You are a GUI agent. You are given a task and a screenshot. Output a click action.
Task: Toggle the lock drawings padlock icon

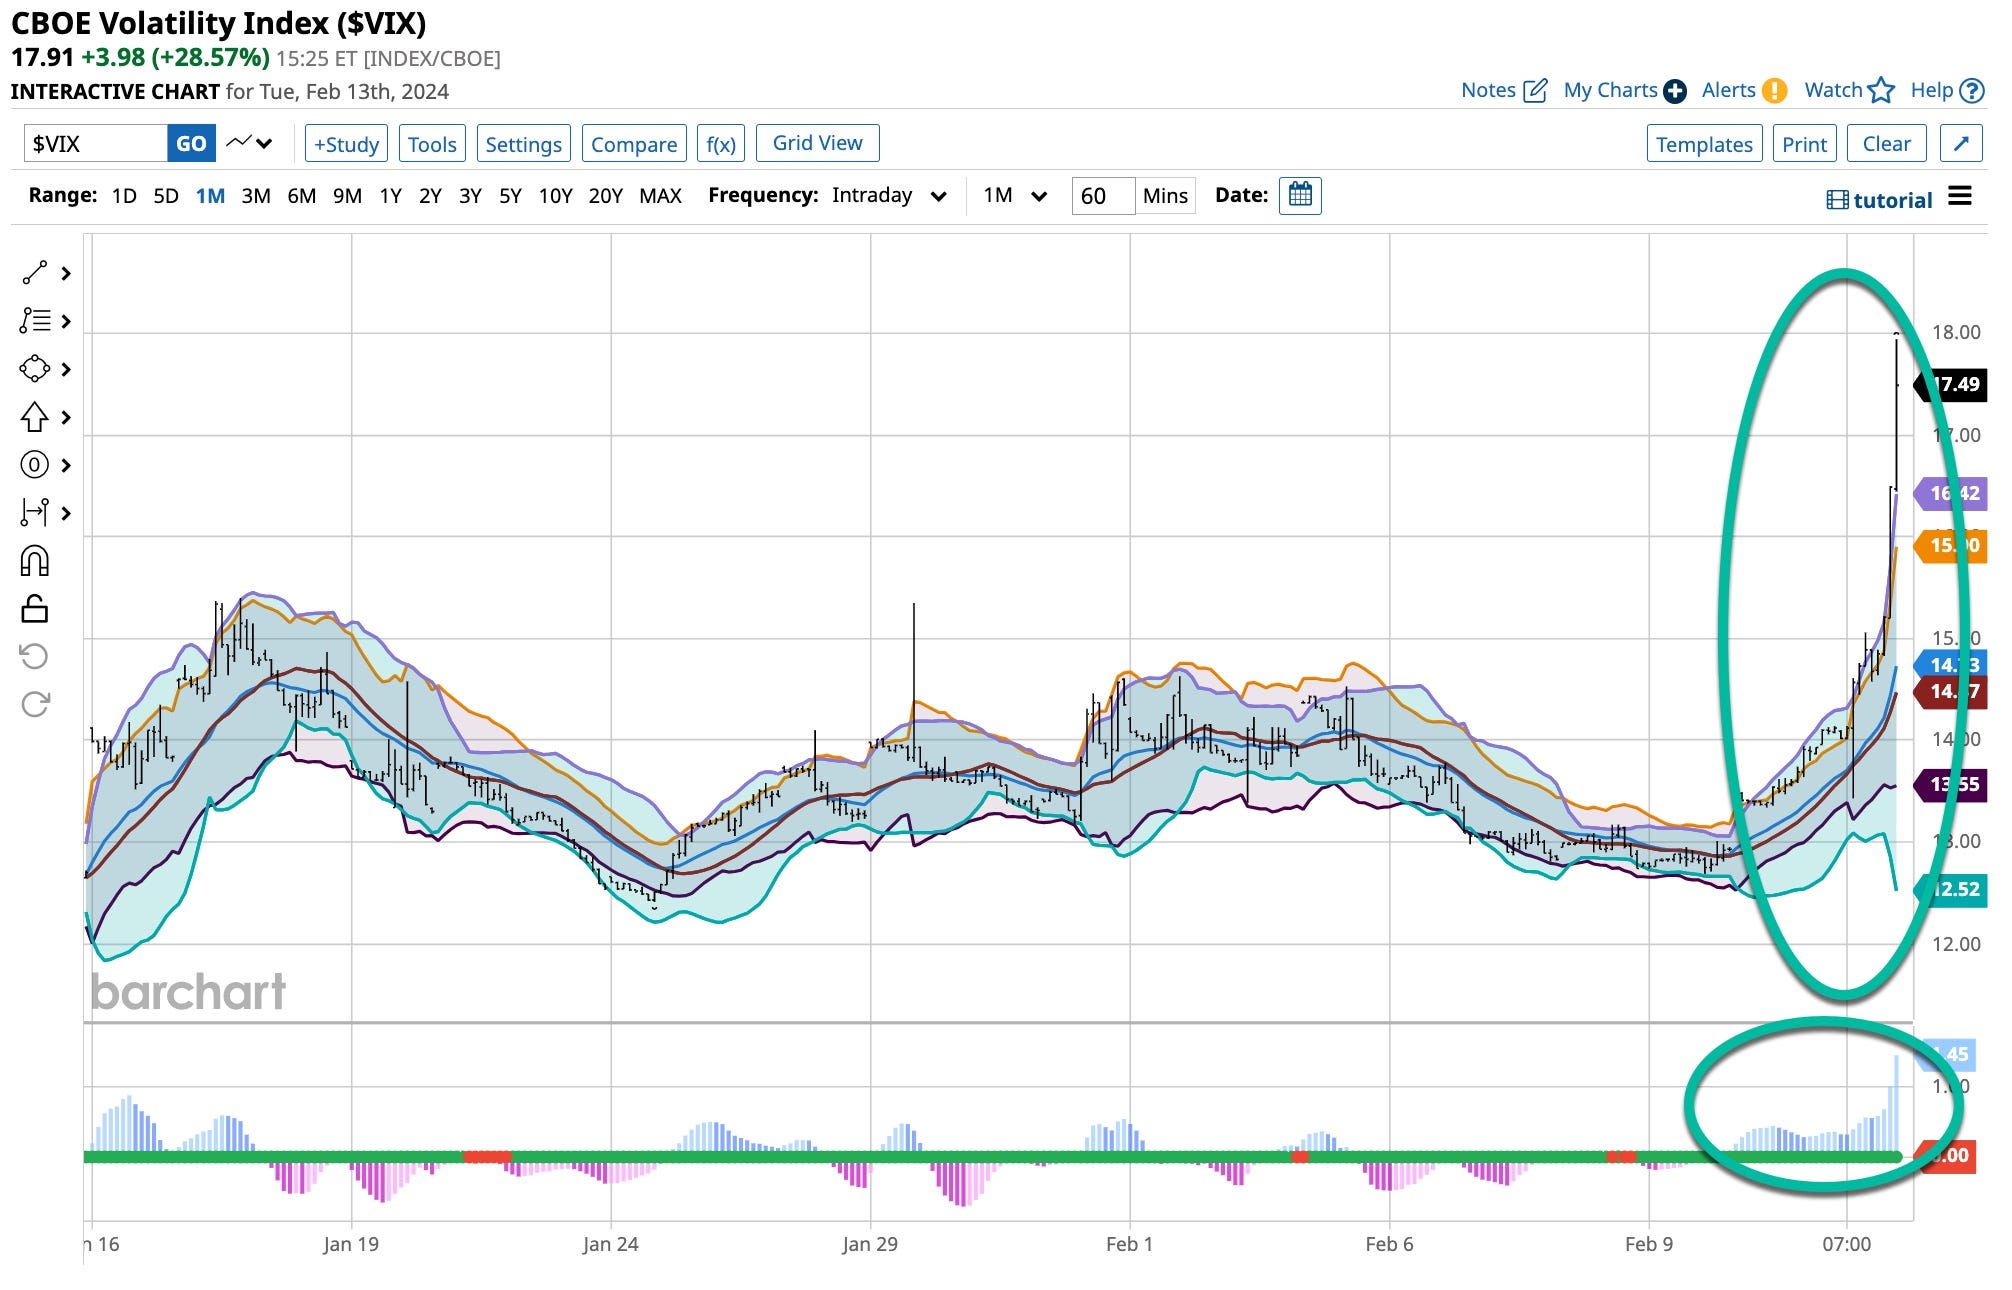[34, 608]
